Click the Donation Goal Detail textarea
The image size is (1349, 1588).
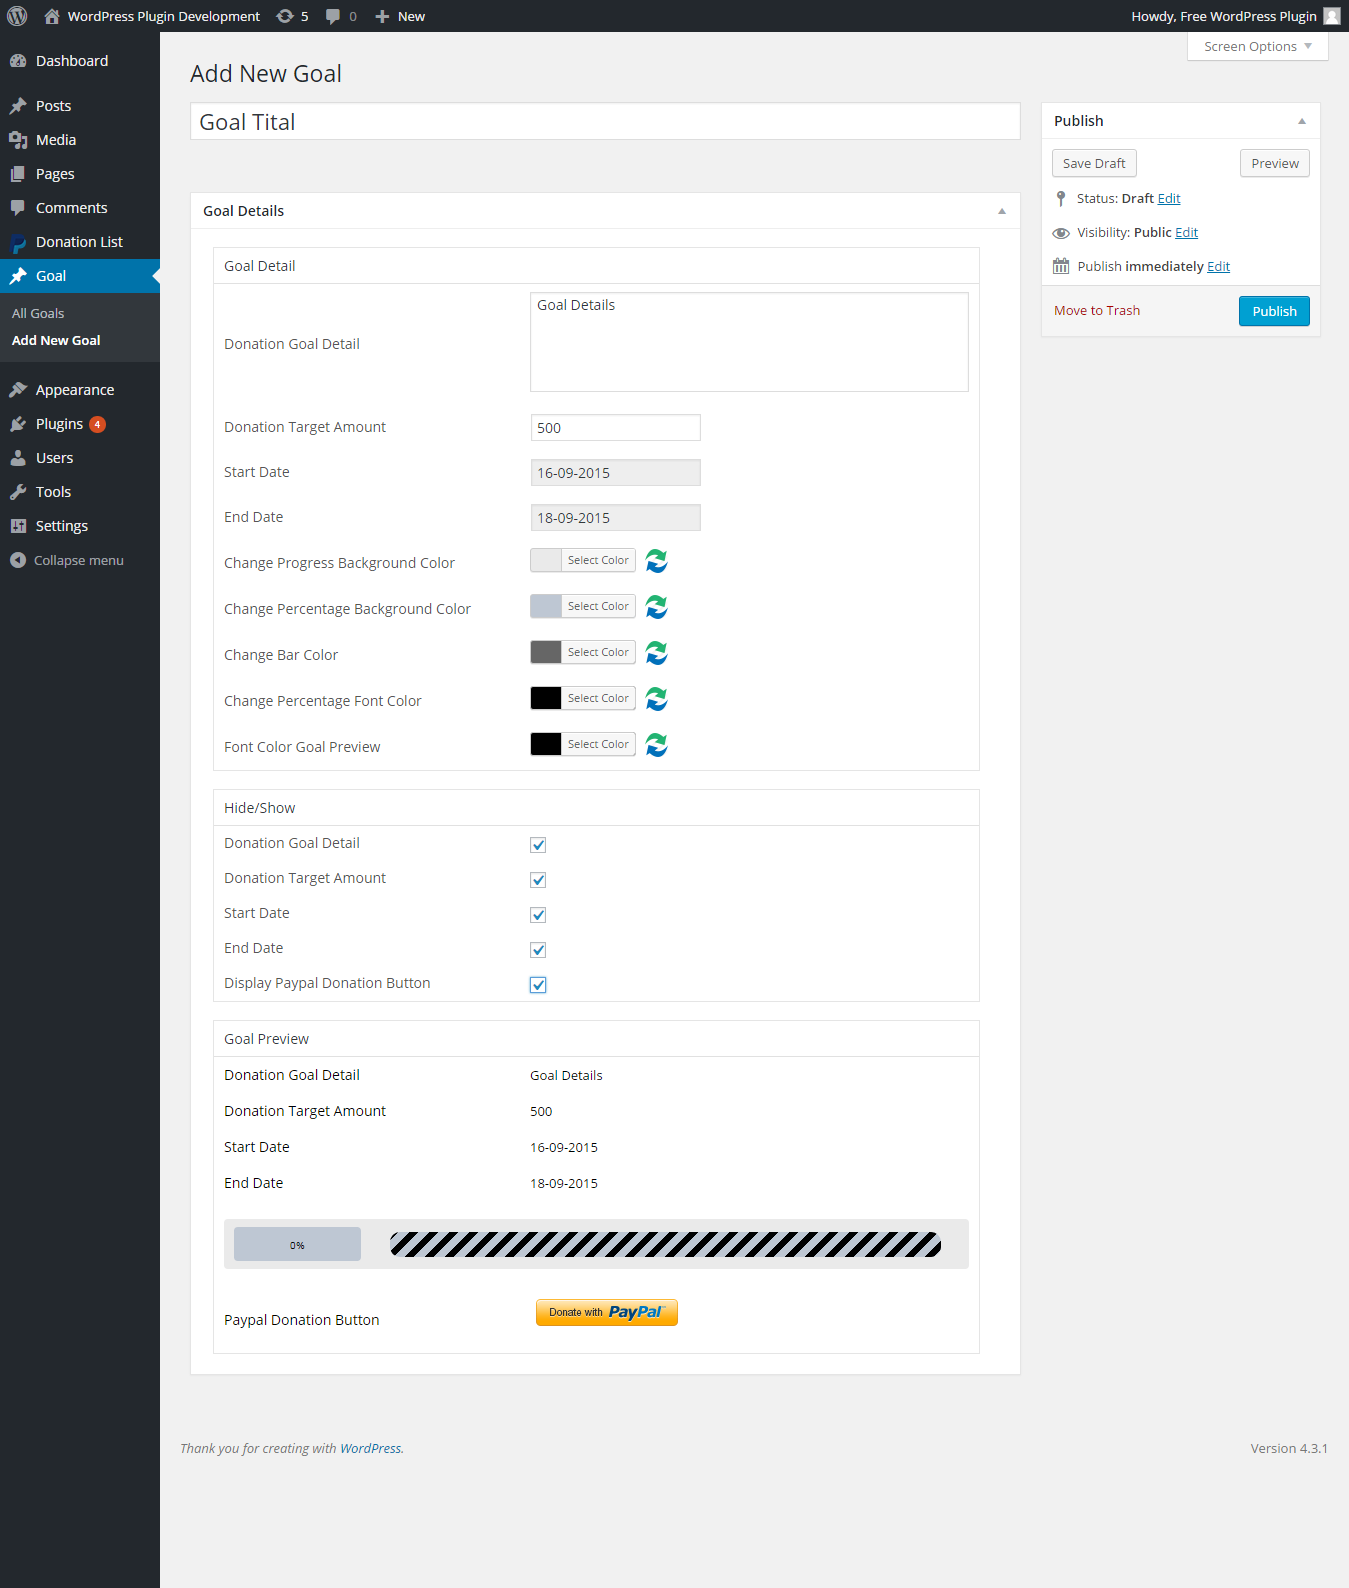pyautogui.click(x=749, y=342)
